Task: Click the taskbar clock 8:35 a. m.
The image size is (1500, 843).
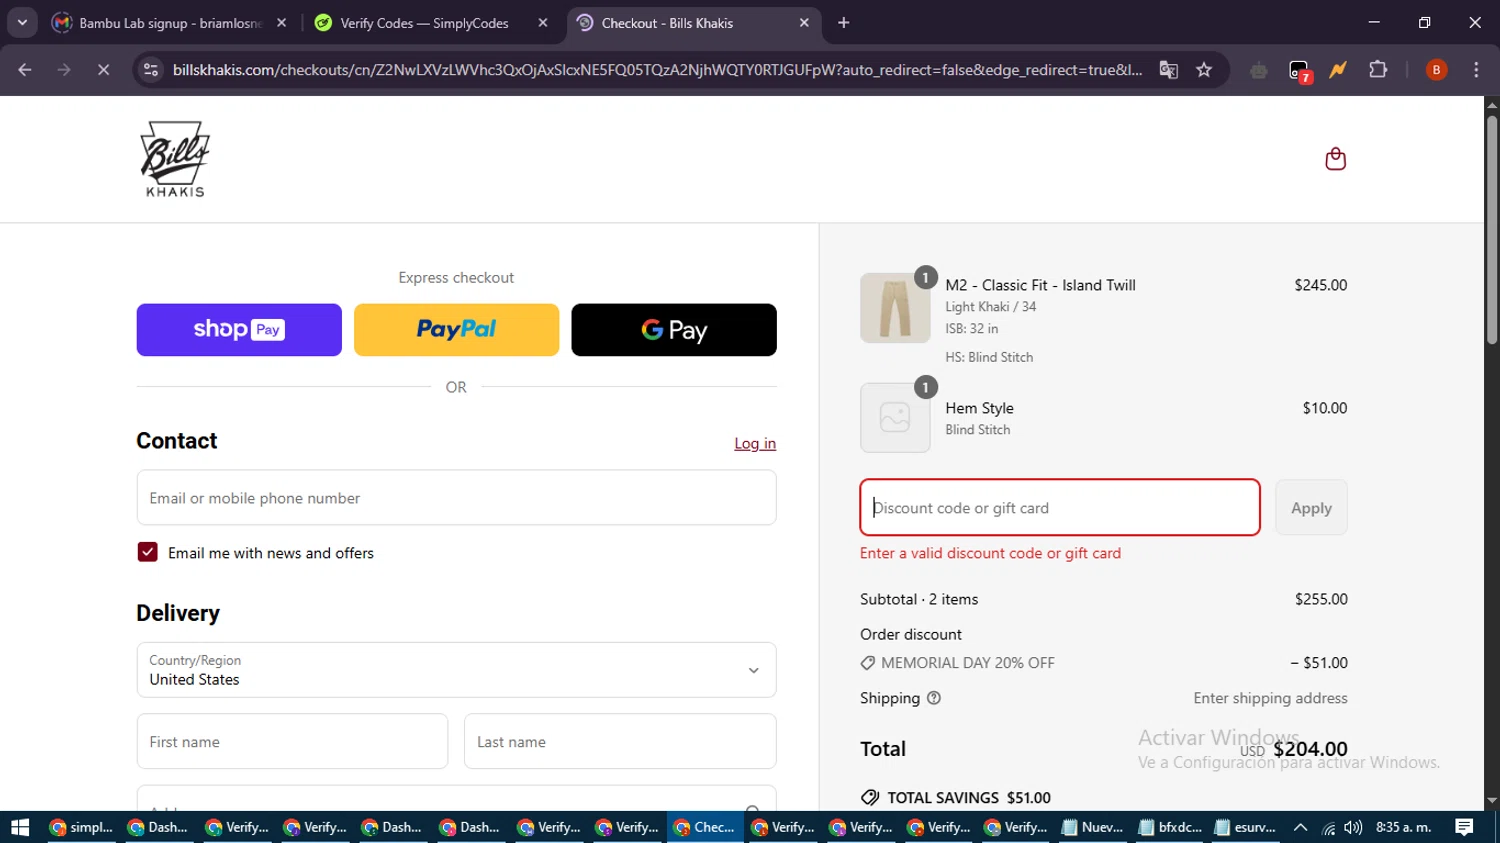Action: pos(1403,827)
